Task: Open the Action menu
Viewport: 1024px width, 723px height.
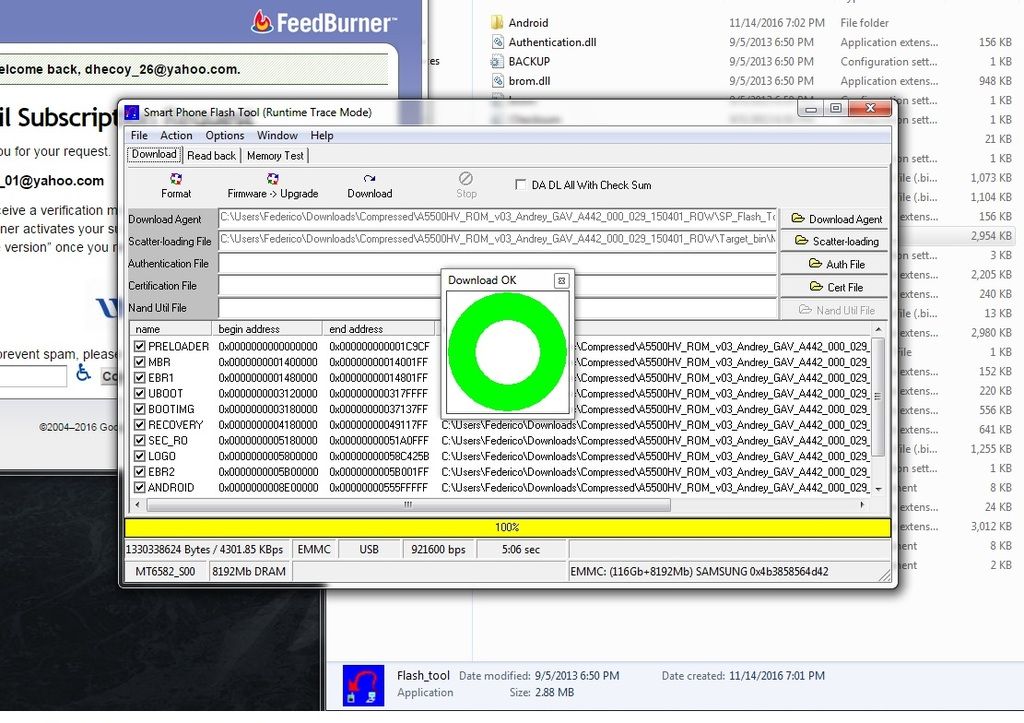Action: (x=176, y=136)
